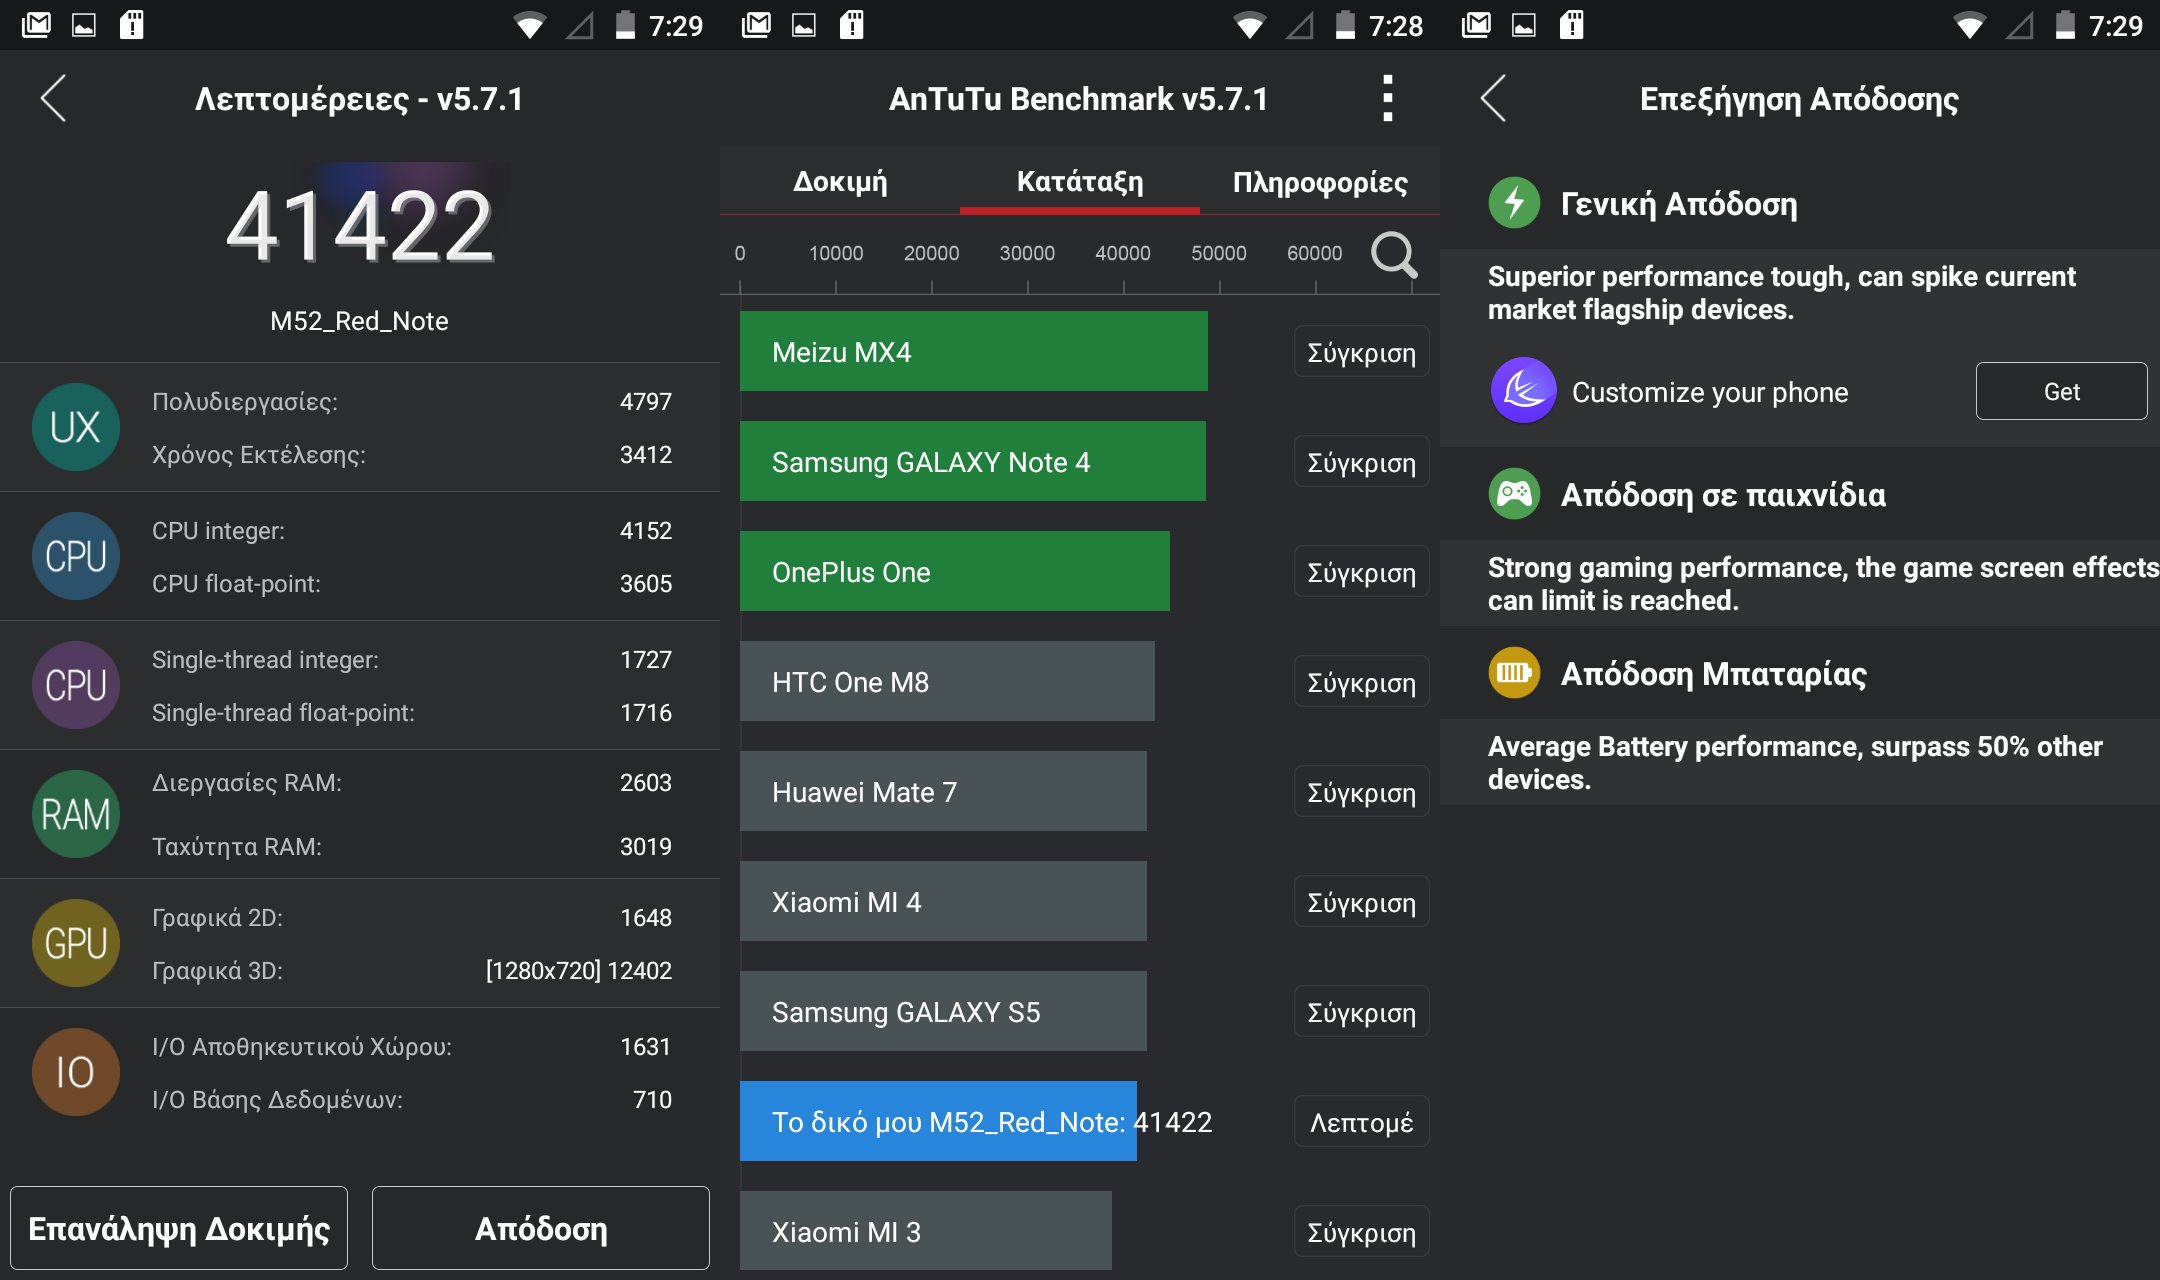Tap the search magnifier icon in rankings

pos(1394,254)
